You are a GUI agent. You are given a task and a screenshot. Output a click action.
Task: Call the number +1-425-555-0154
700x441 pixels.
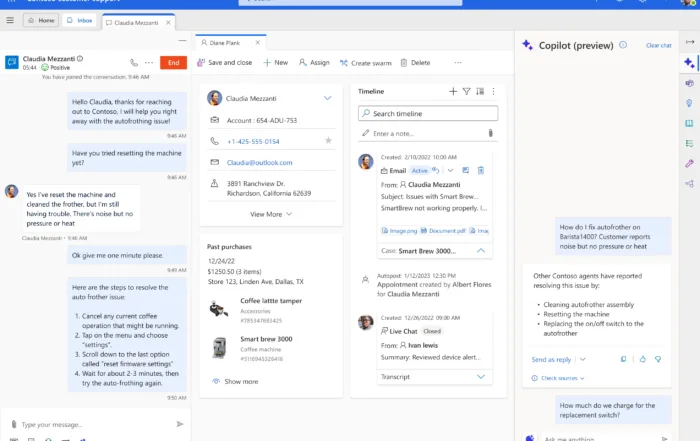(253, 141)
